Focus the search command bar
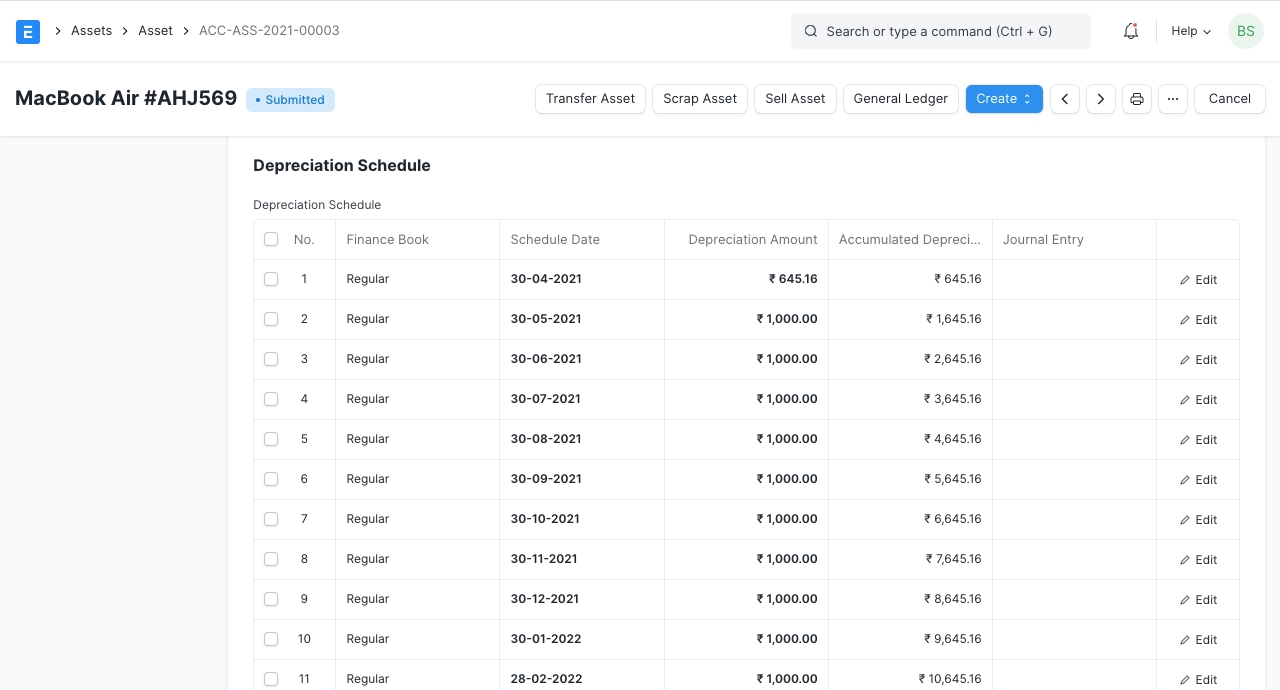Image resolution: width=1280 pixels, height=690 pixels. [940, 31]
